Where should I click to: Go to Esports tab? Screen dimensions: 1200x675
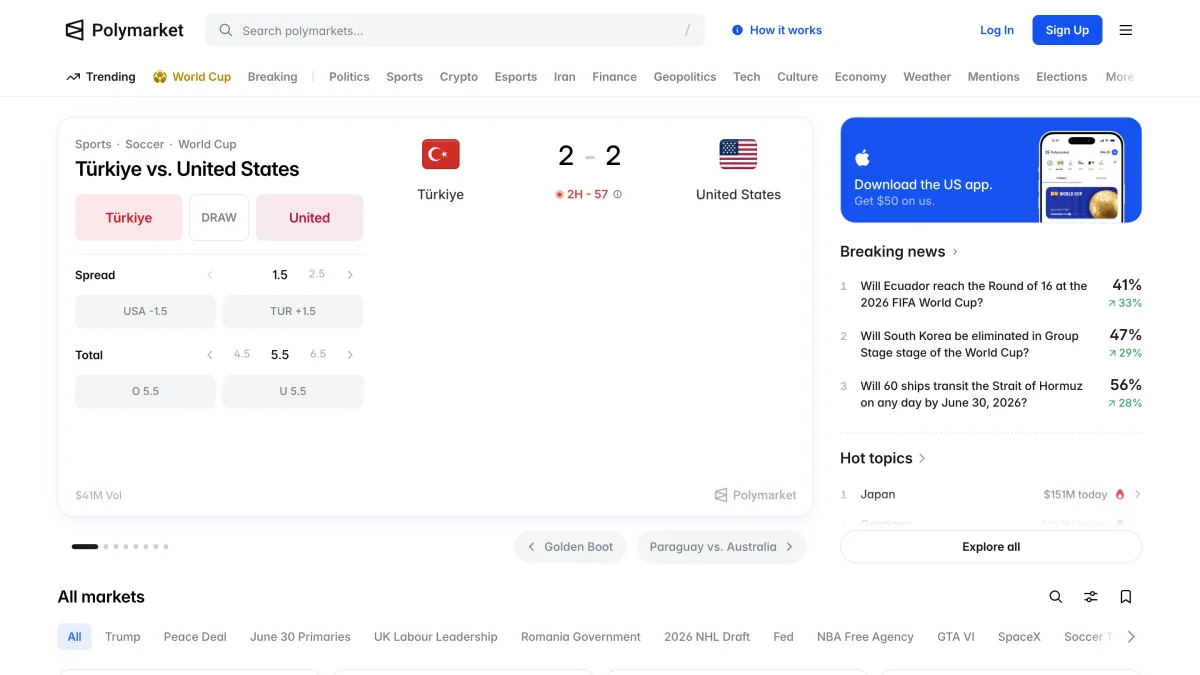point(516,77)
